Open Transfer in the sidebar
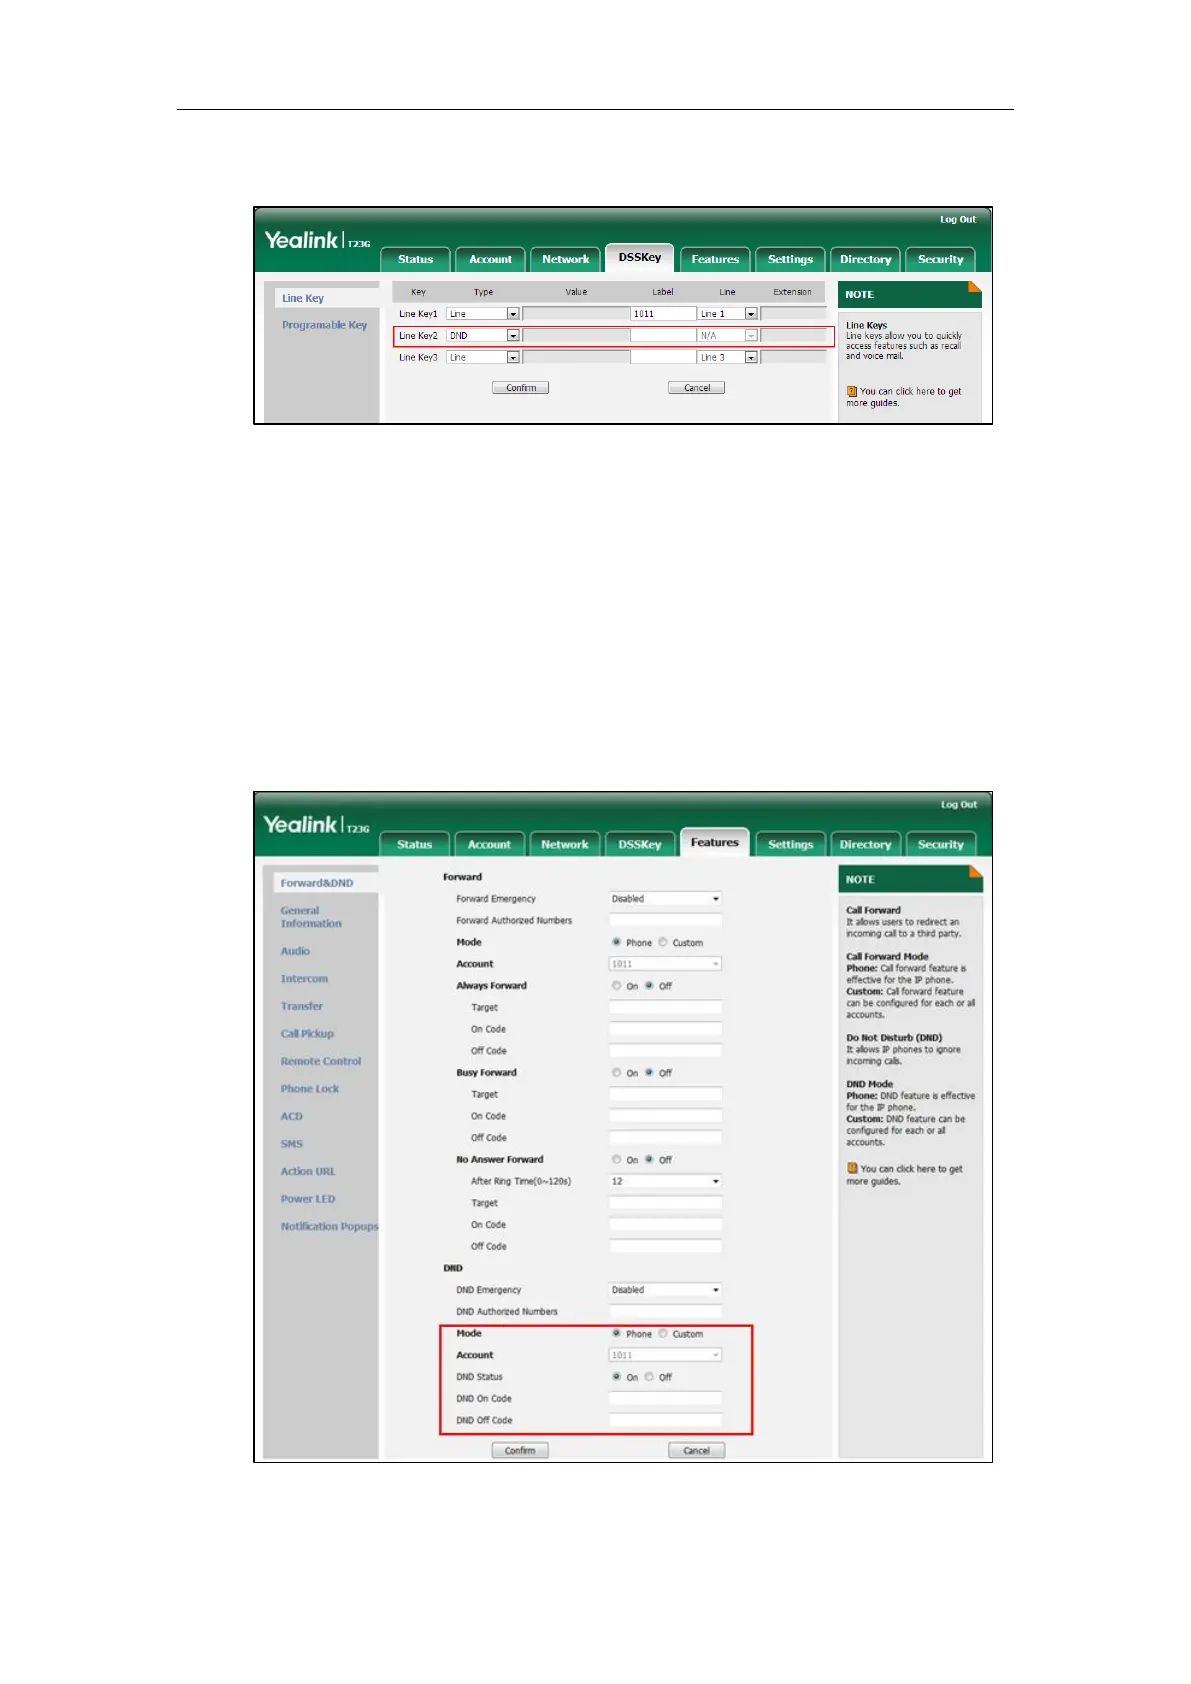The image size is (1191, 1684). coord(301,1006)
